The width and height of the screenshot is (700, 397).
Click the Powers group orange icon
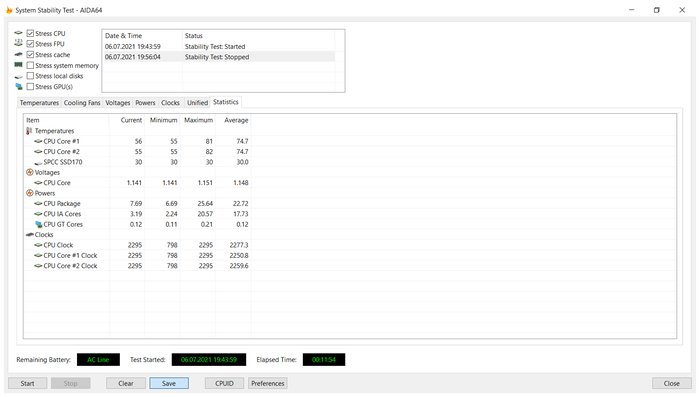pyautogui.click(x=29, y=193)
